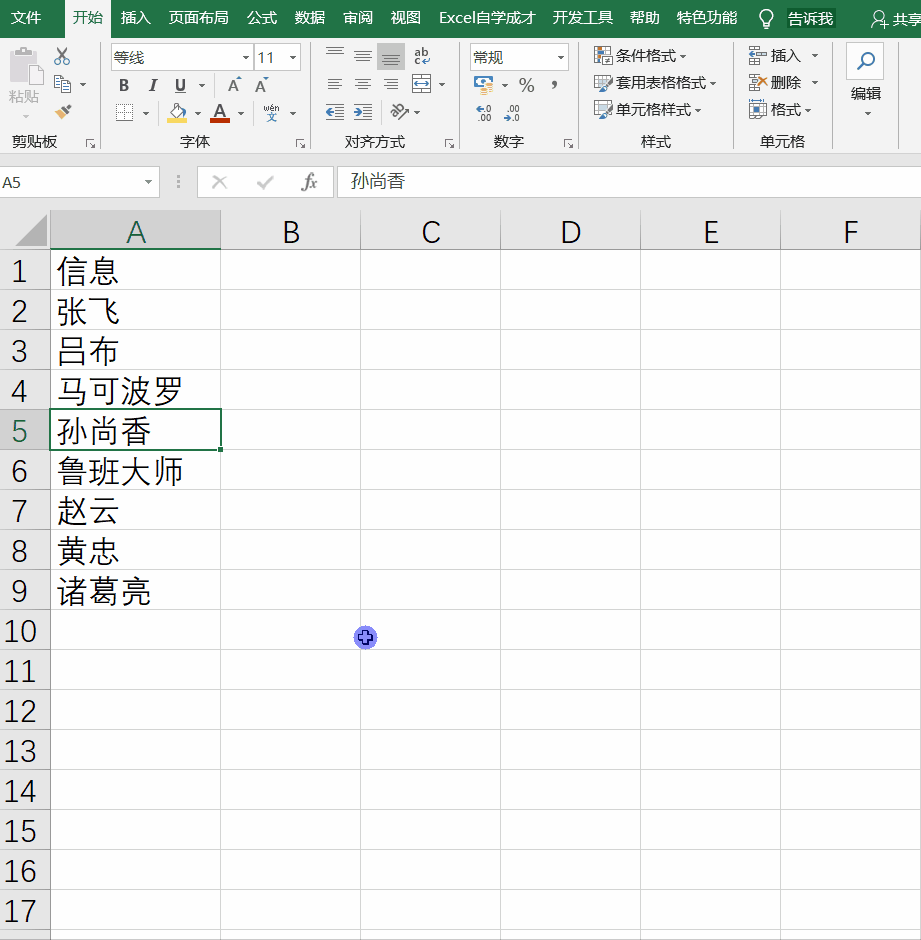
Task: Click the formula bar cancel X
Action: [219, 182]
